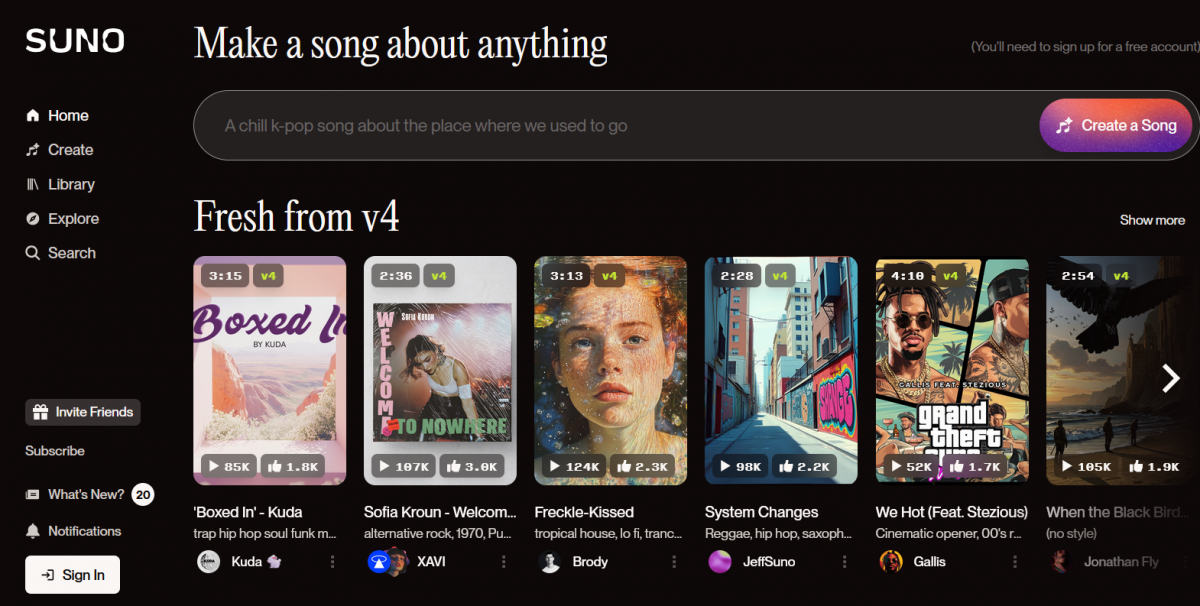Viewport: 1200px width, 606px height.
Task: Open more options for We Hot
Action: pos(1015,562)
